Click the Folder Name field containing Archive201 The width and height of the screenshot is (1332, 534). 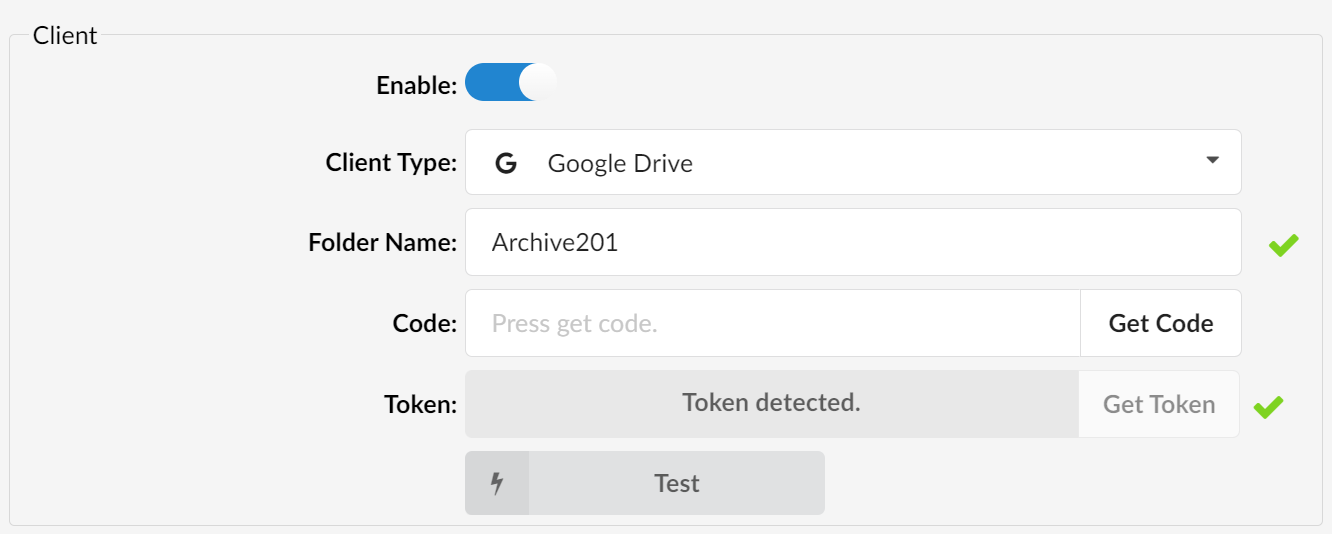pyautogui.click(x=853, y=242)
